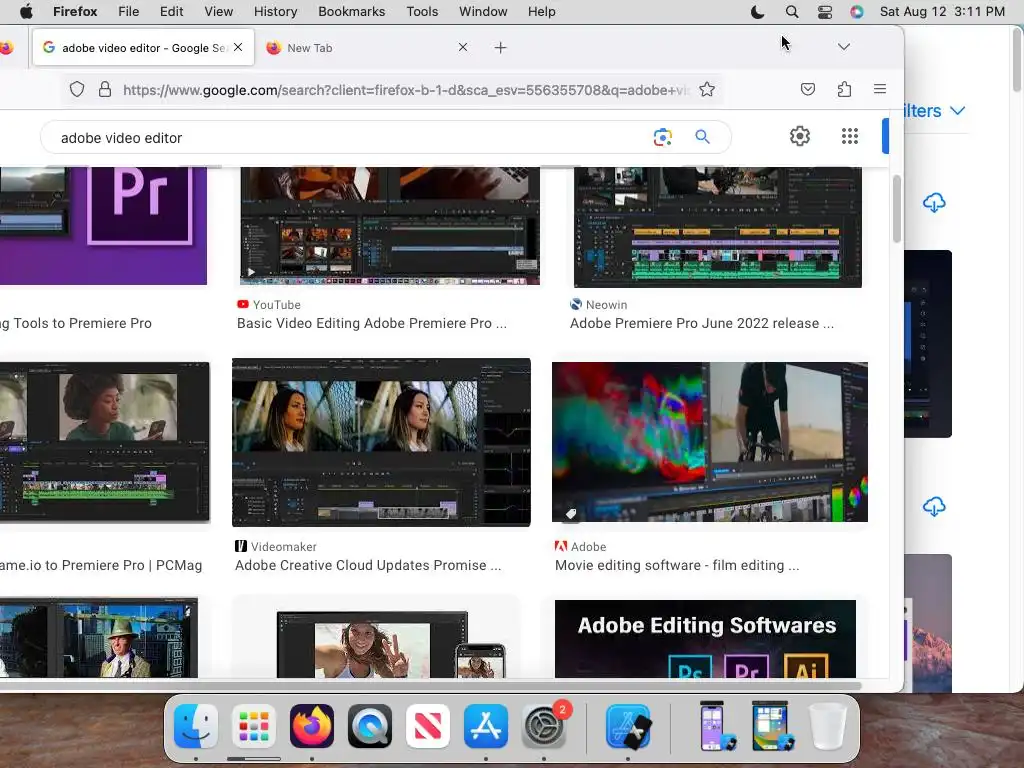Open Launchpad from the Dock
Image resolution: width=1024 pixels, height=768 pixels.
[254, 726]
